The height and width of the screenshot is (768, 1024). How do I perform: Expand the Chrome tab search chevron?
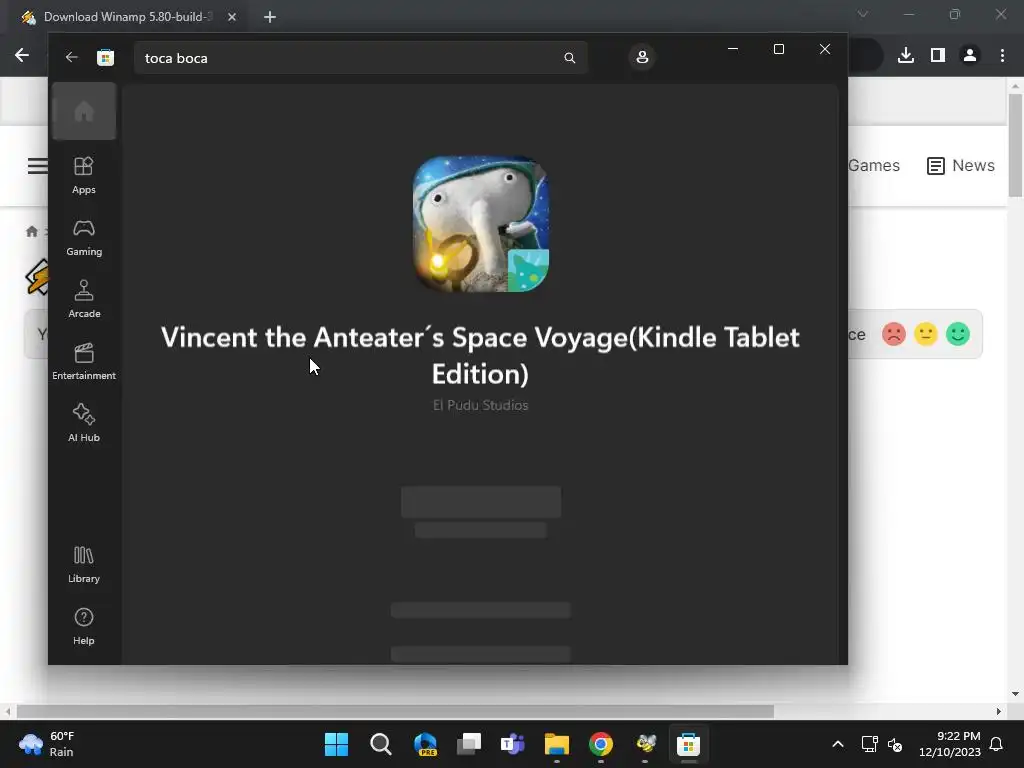pyautogui.click(x=863, y=14)
